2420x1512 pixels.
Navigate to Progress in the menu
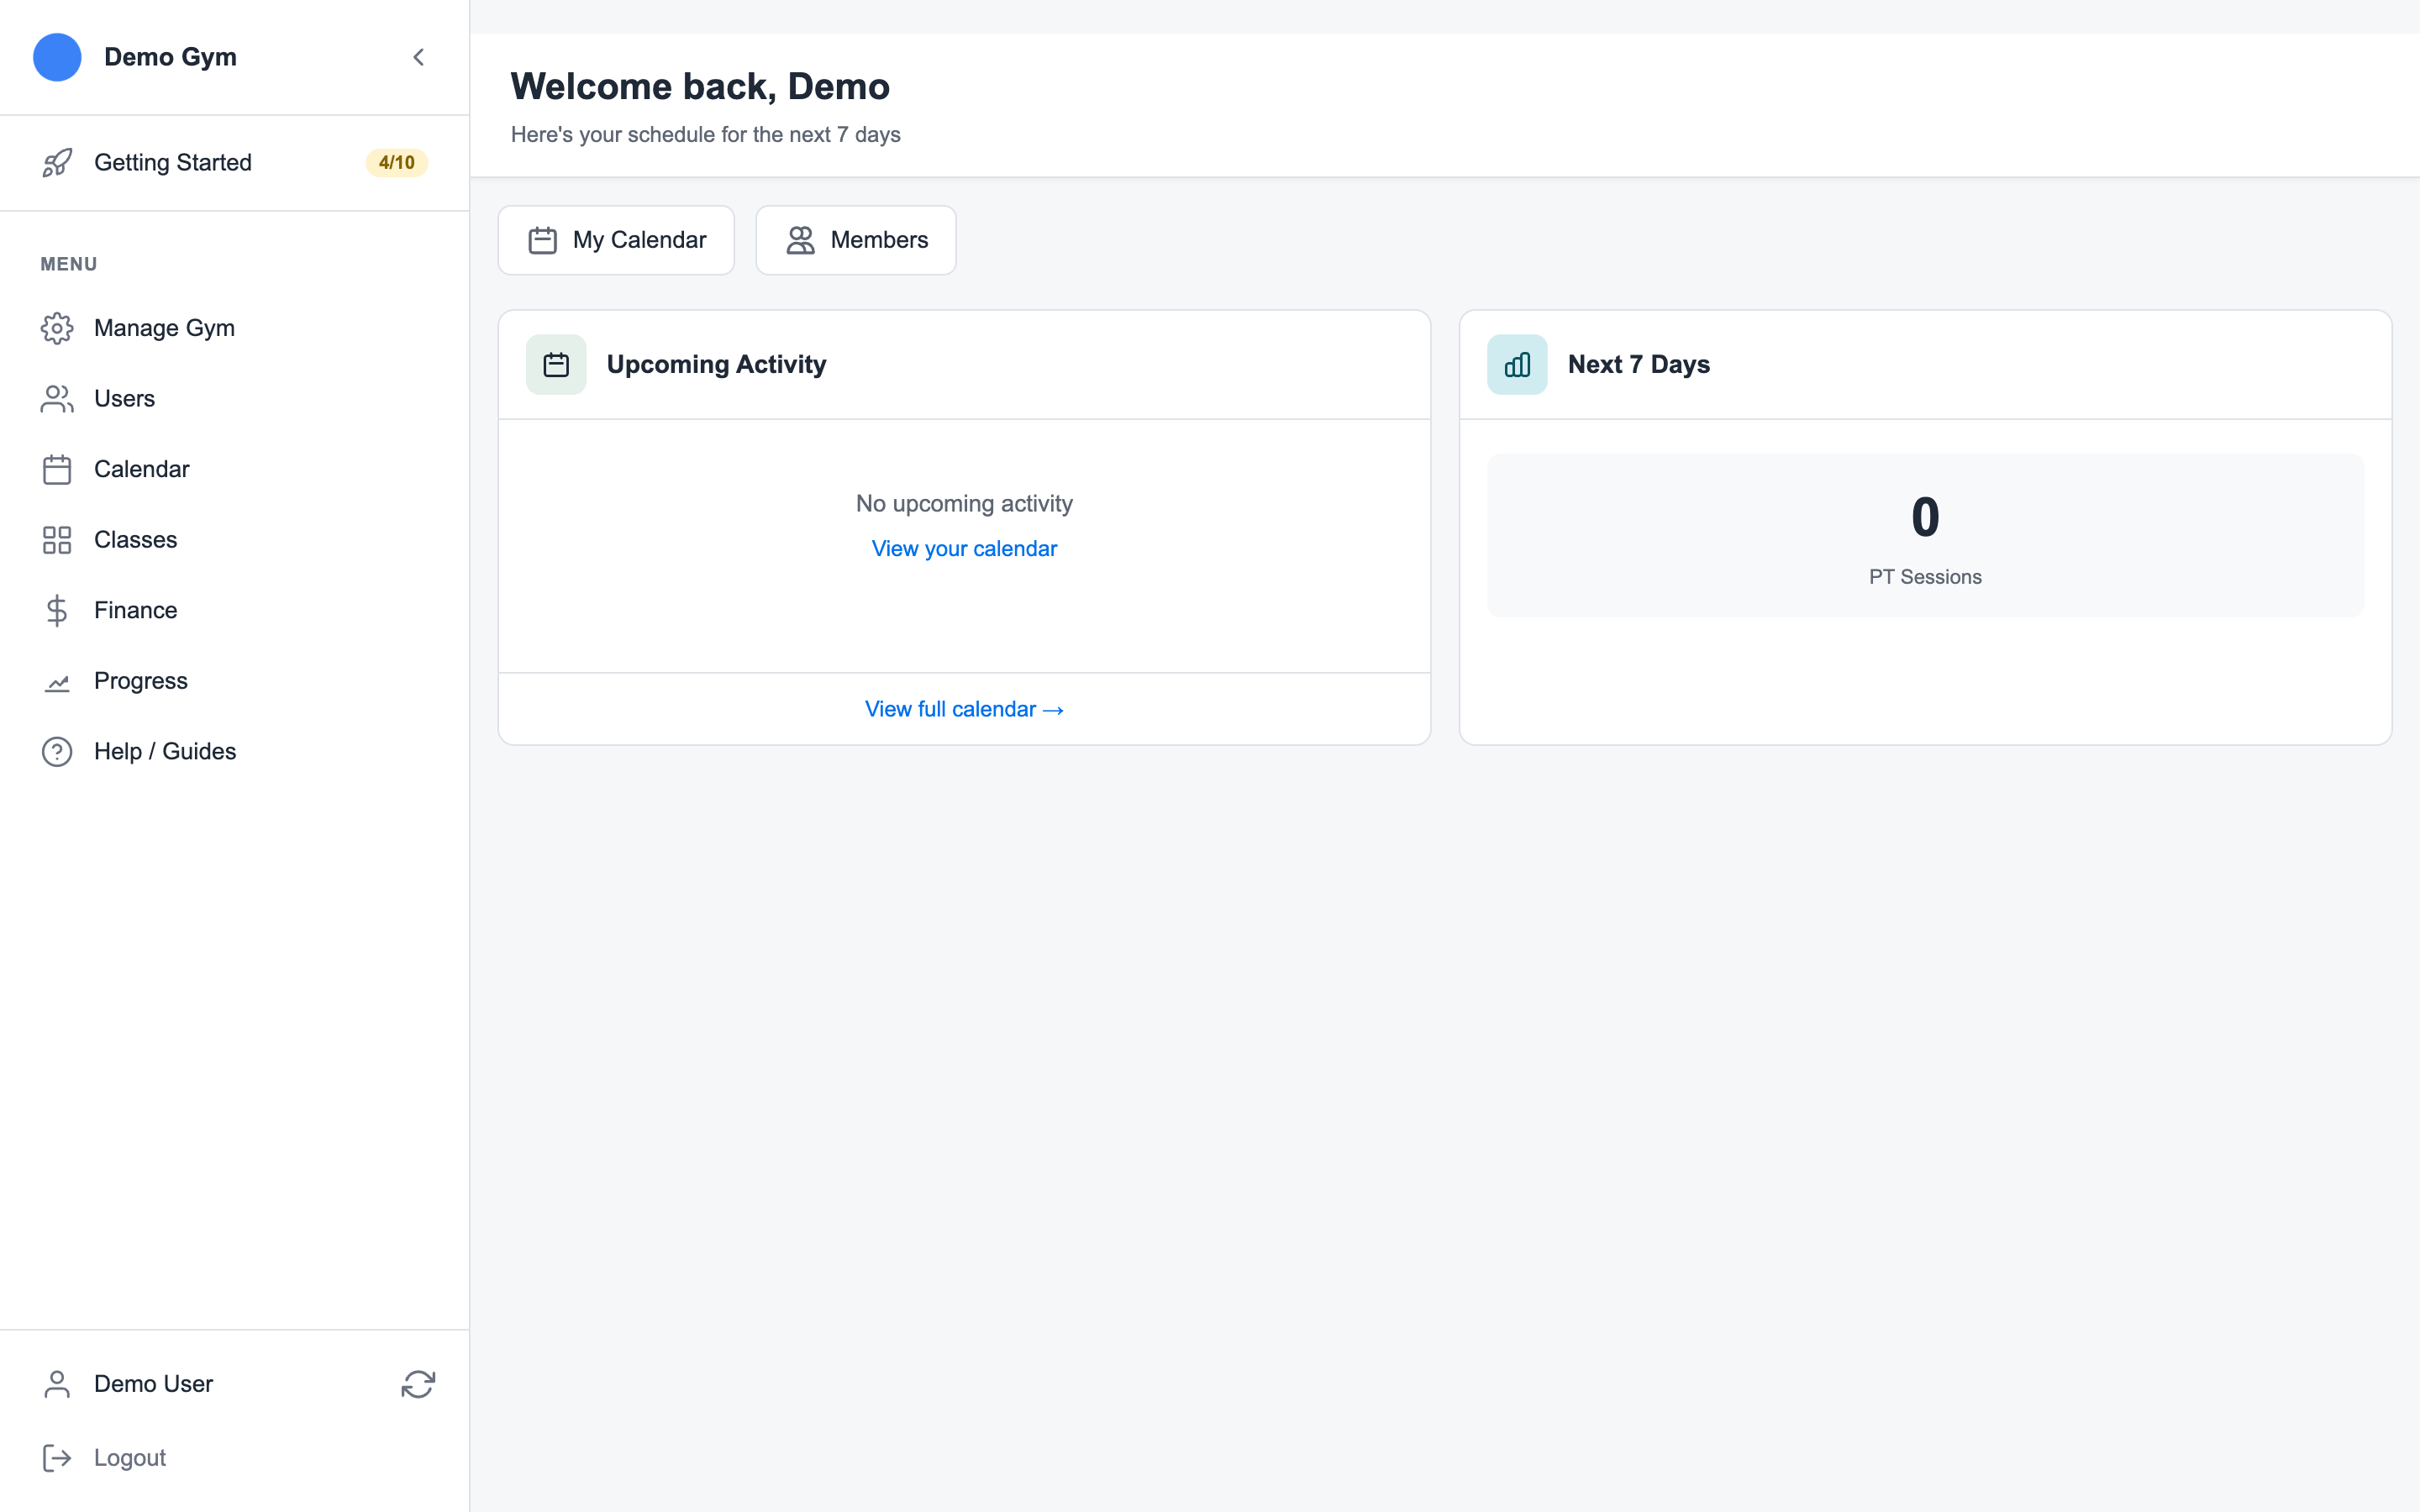[234, 681]
